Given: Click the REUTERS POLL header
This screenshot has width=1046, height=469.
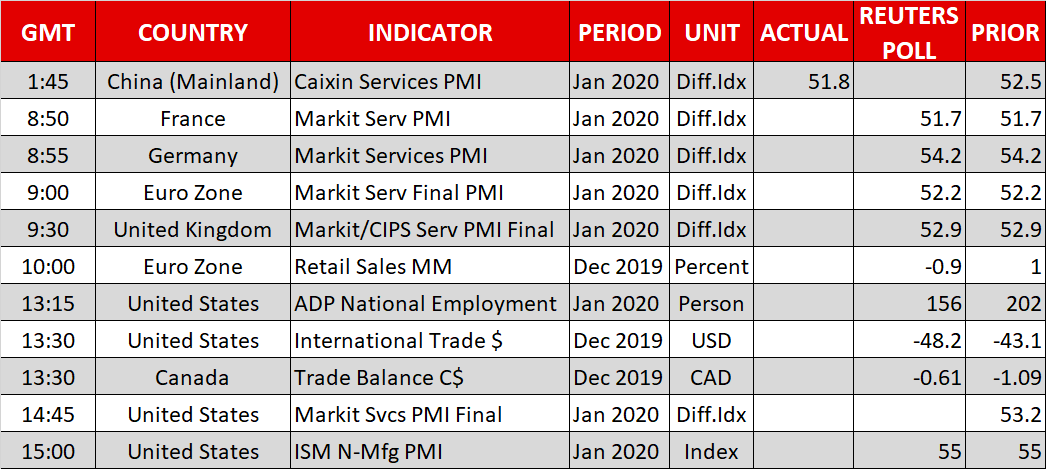Looking at the screenshot, I should (x=908, y=32).
